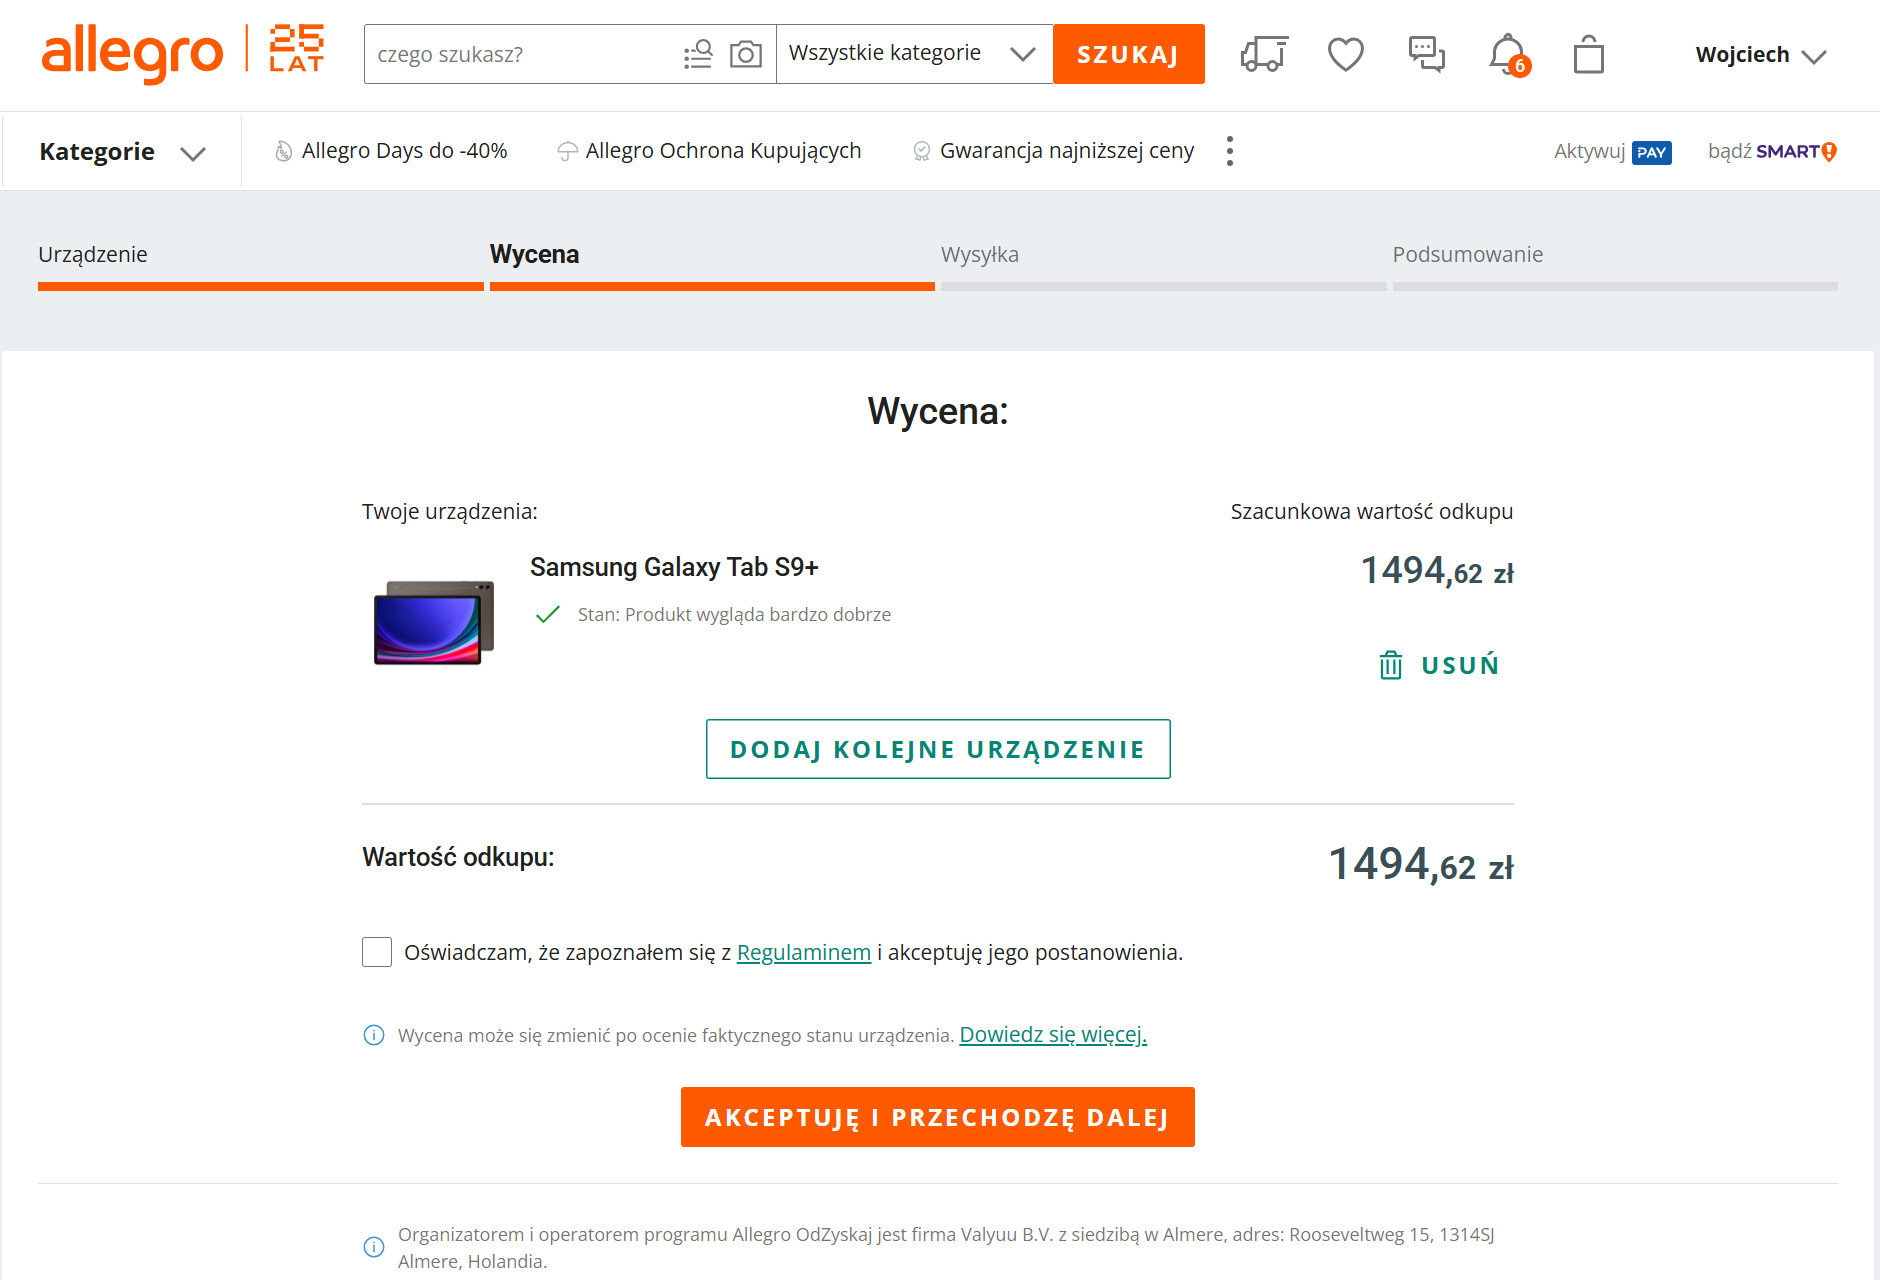The width and height of the screenshot is (1880, 1280).
Task: Open the delivery truck icon
Action: pos(1264,54)
